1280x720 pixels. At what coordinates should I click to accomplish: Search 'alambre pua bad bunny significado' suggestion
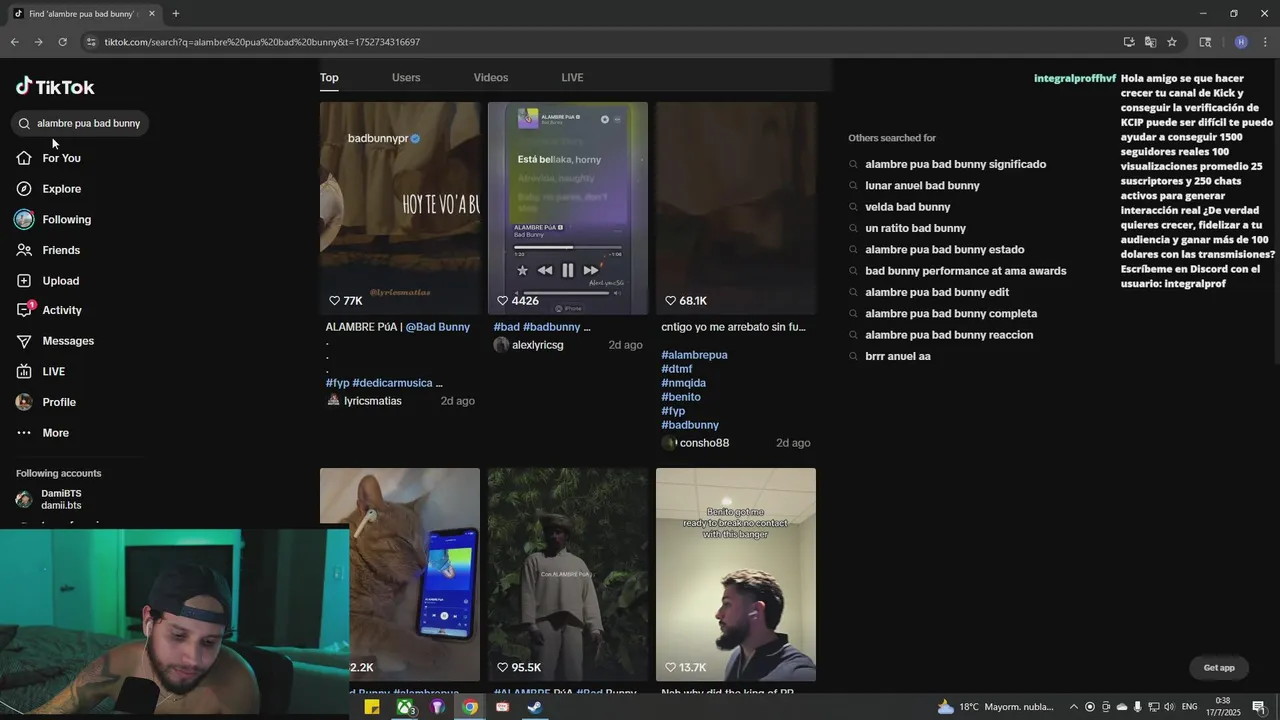point(955,164)
